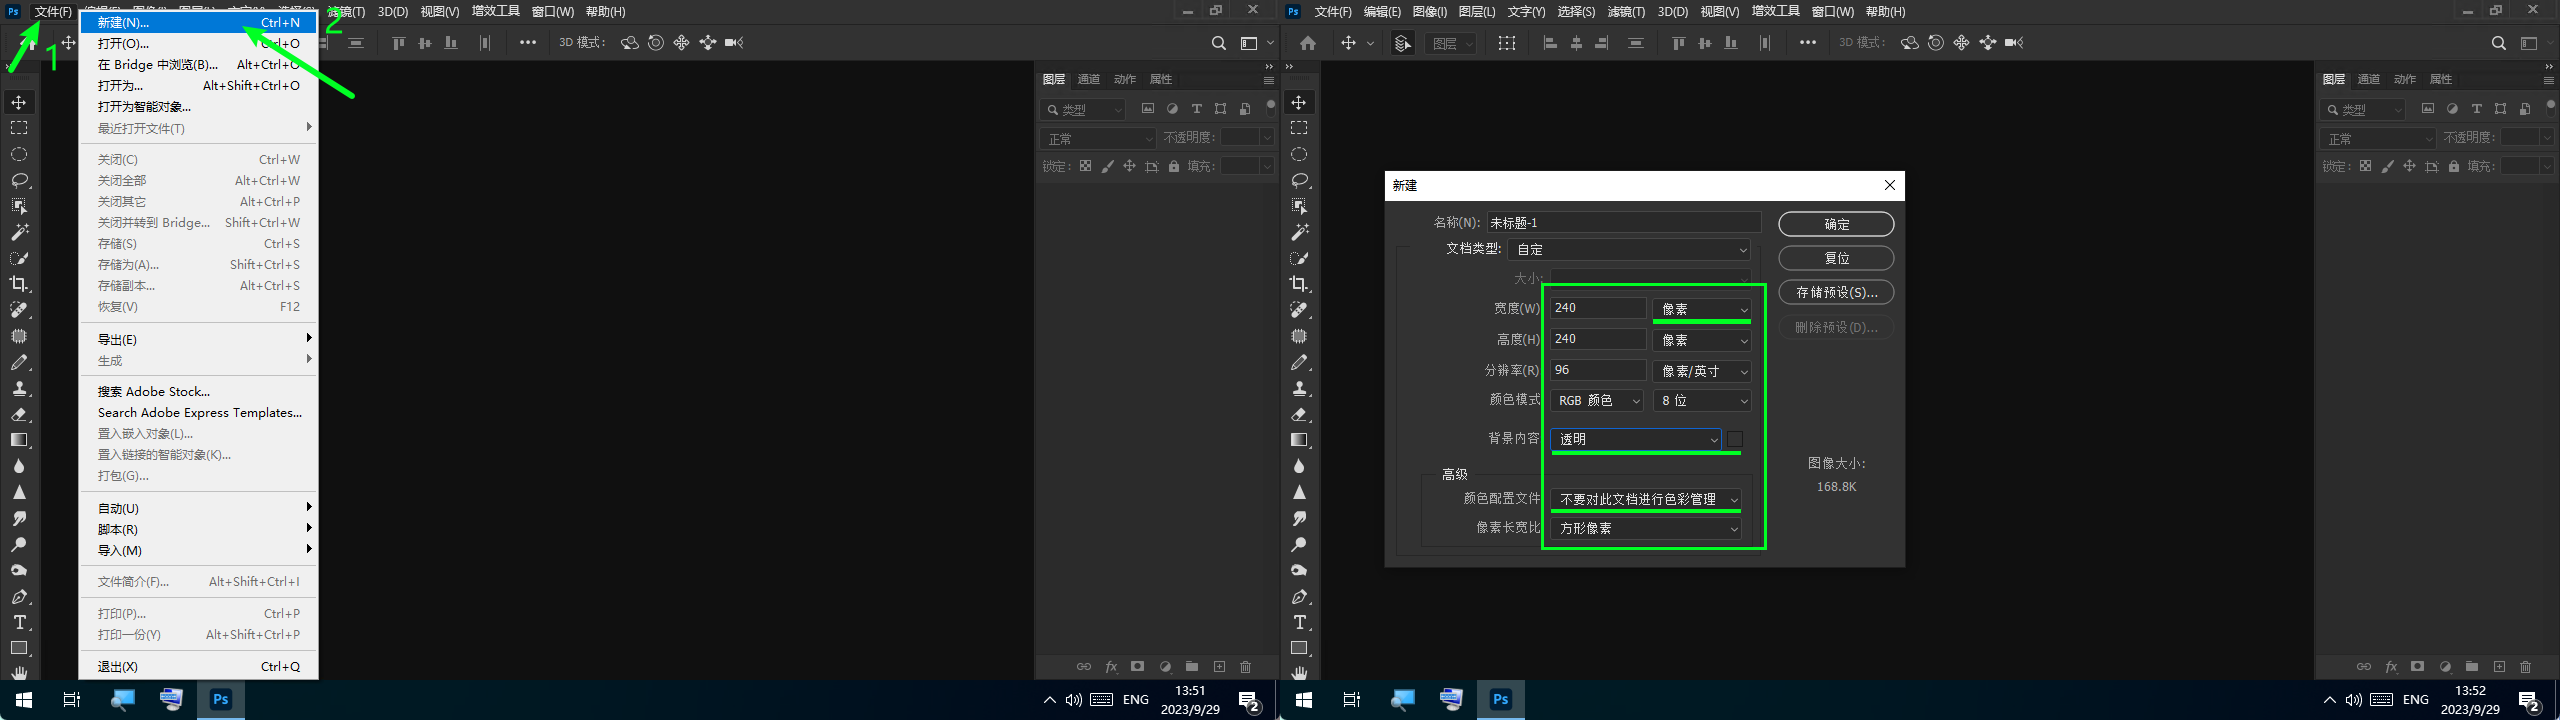
Task: Click search magnifier icon in right window's options bar
Action: [2498, 43]
